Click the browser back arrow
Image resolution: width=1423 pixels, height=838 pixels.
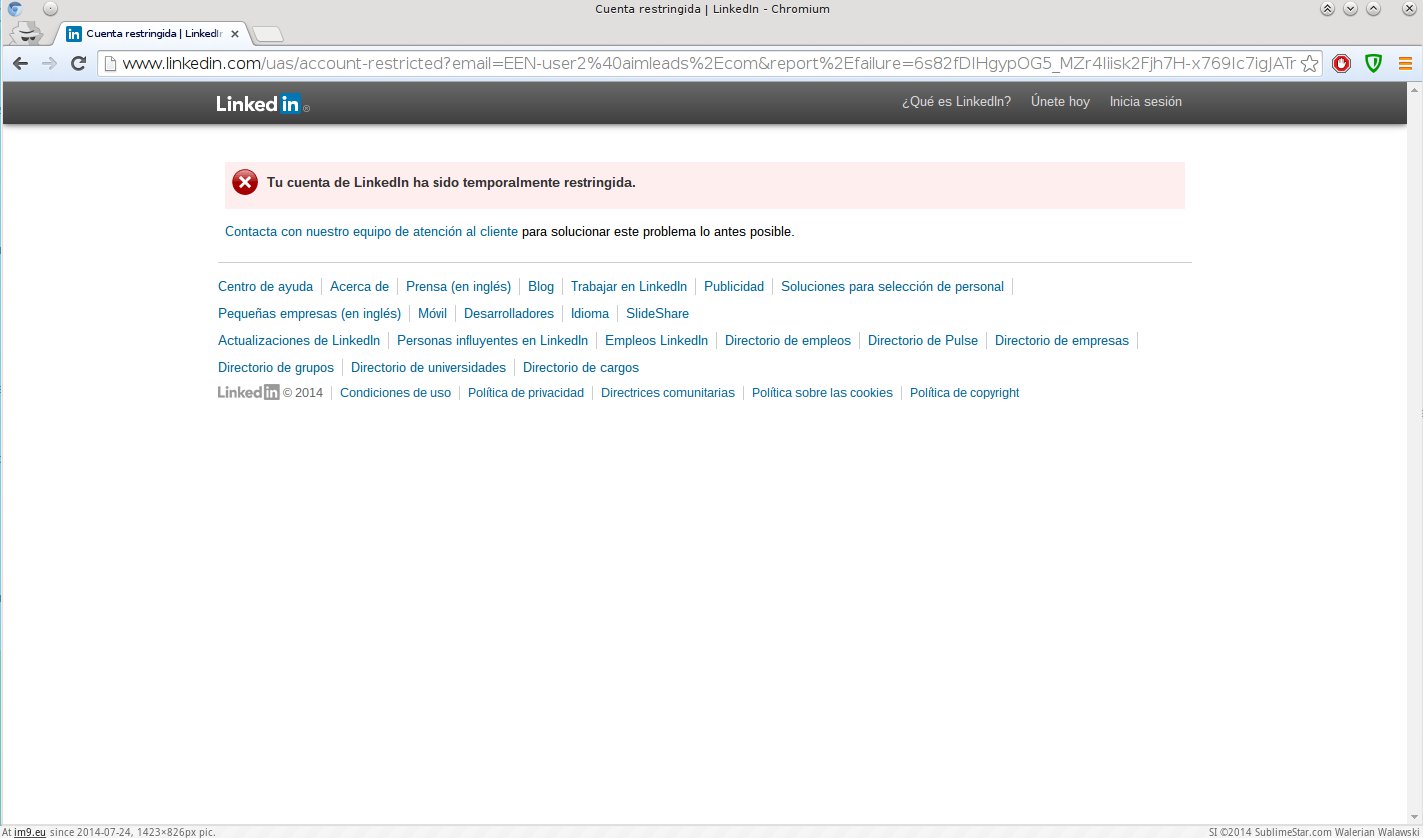20,64
